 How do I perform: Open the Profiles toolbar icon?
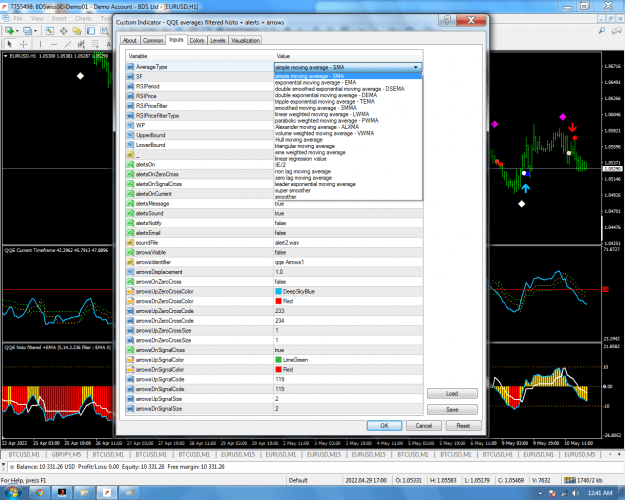(28, 31)
